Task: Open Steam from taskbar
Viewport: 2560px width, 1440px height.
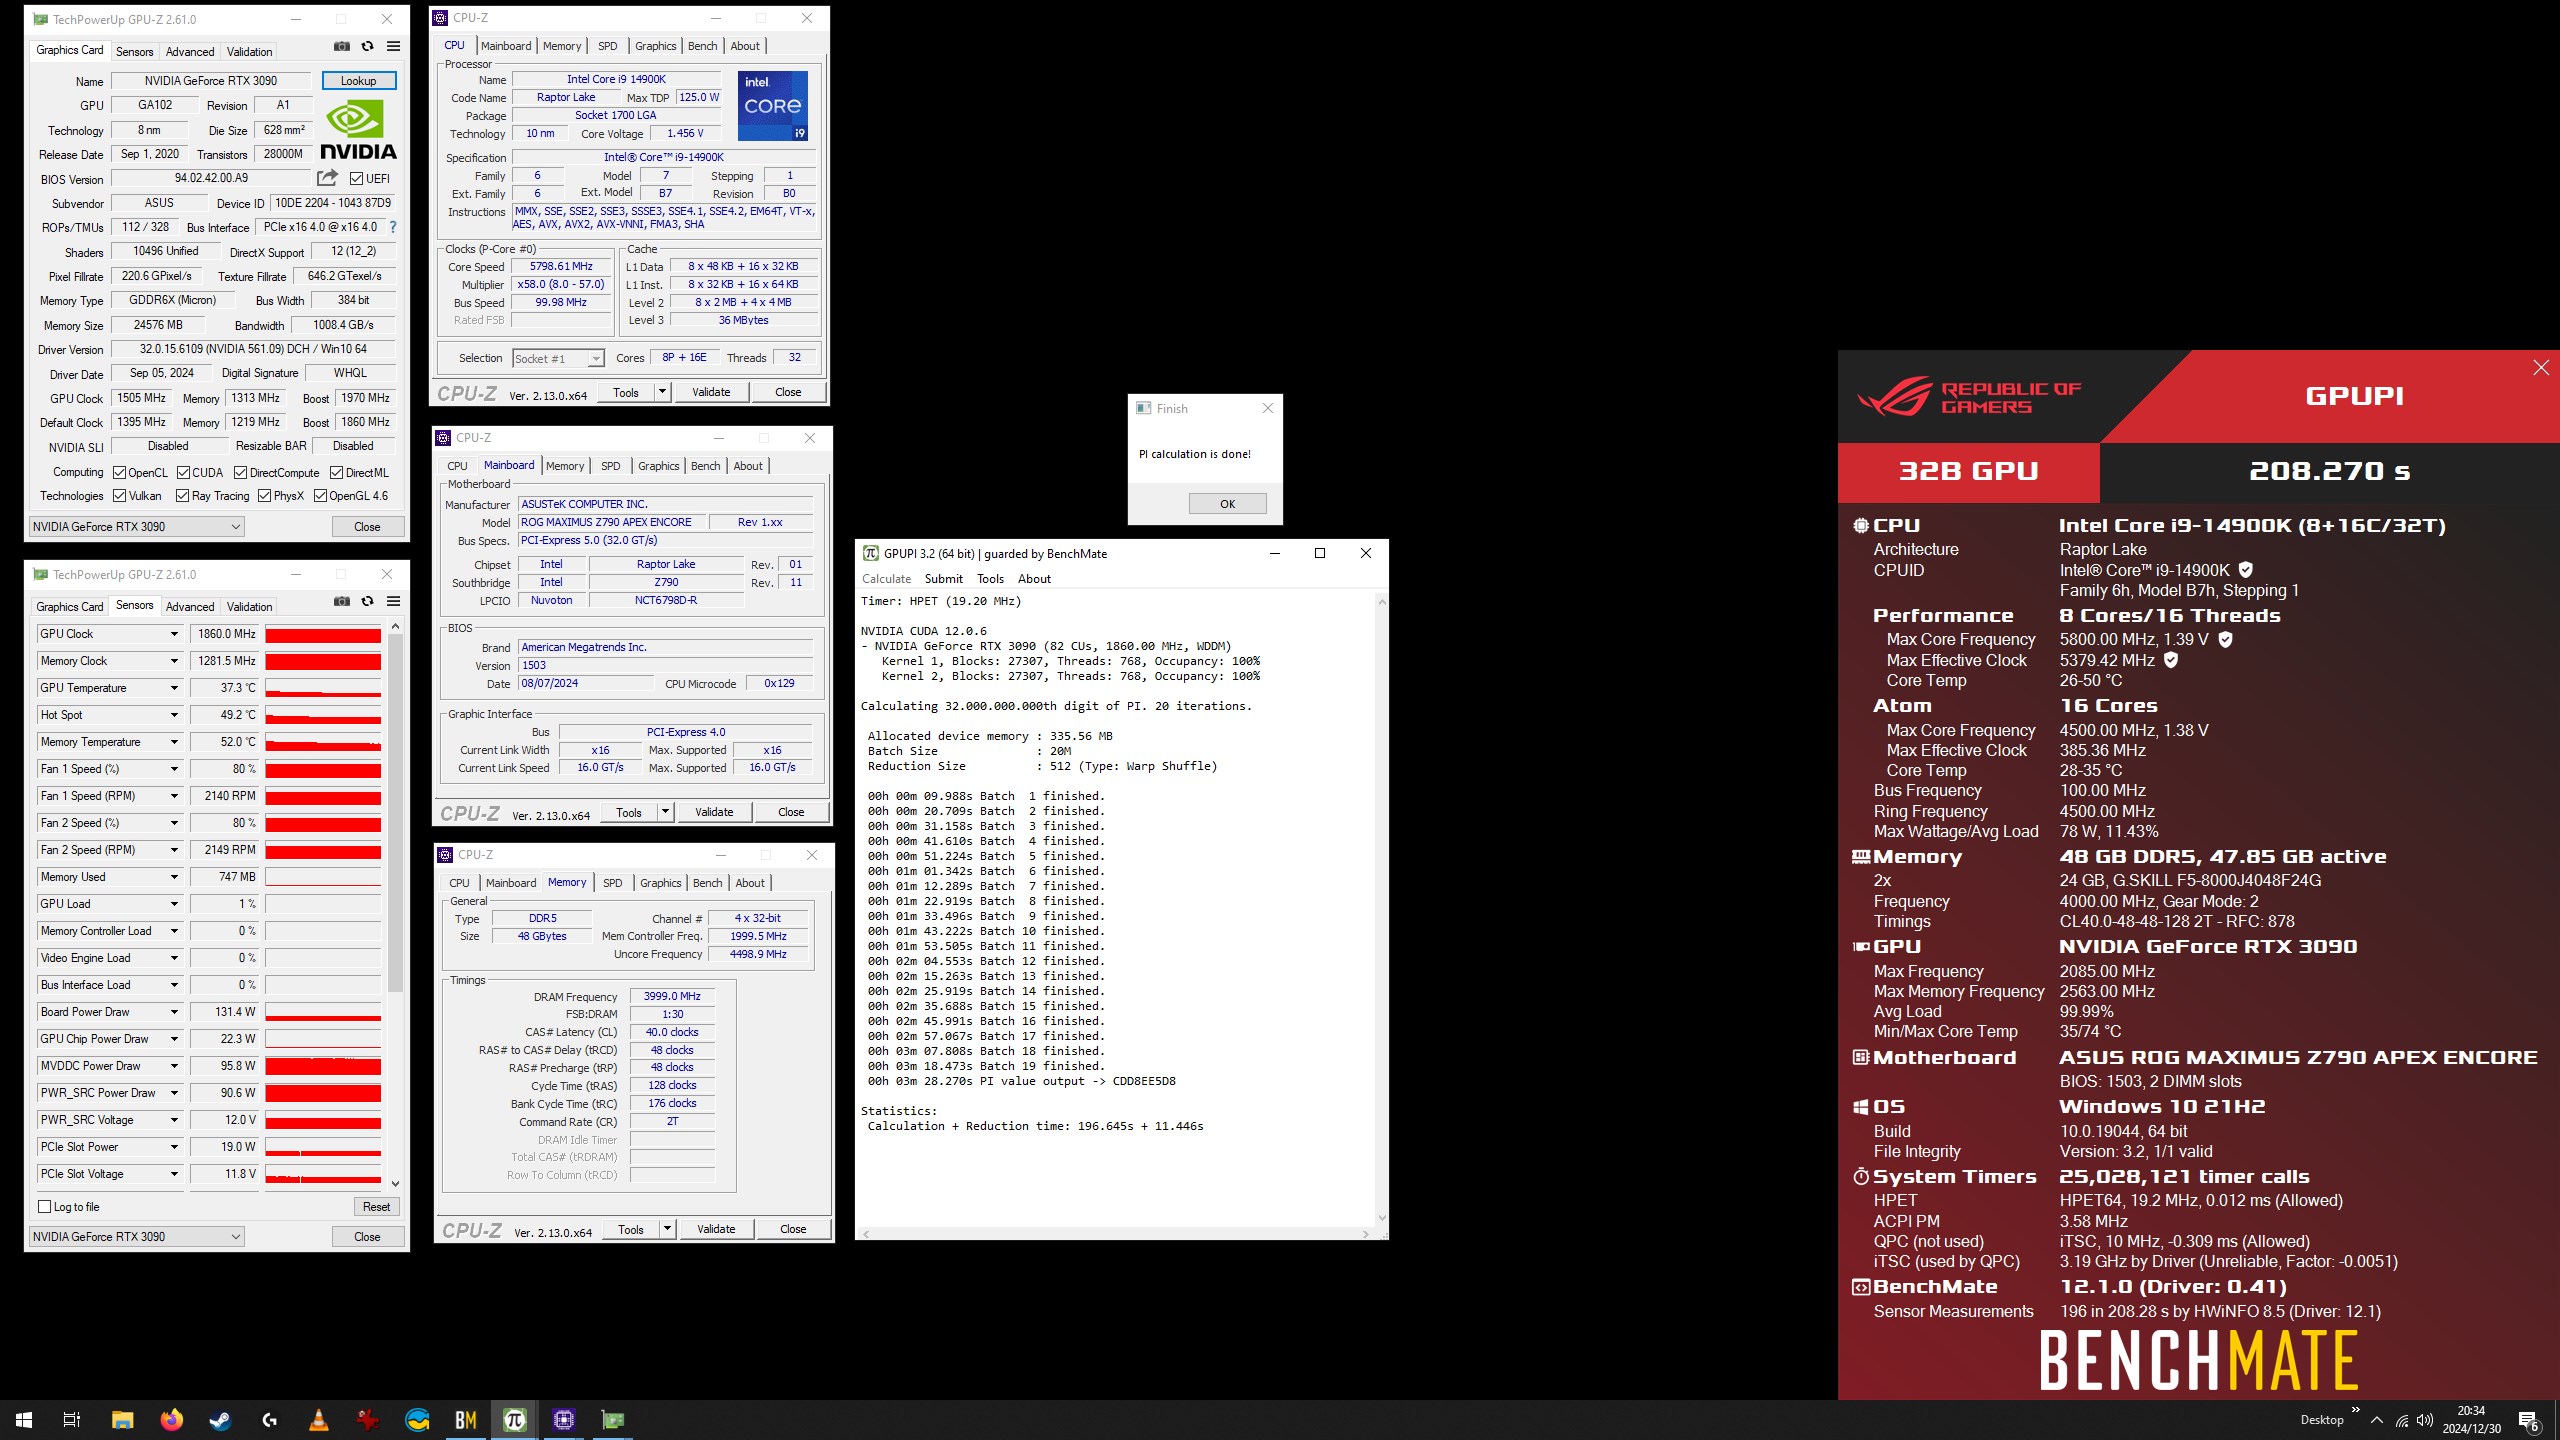Action: coord(220,1420)
